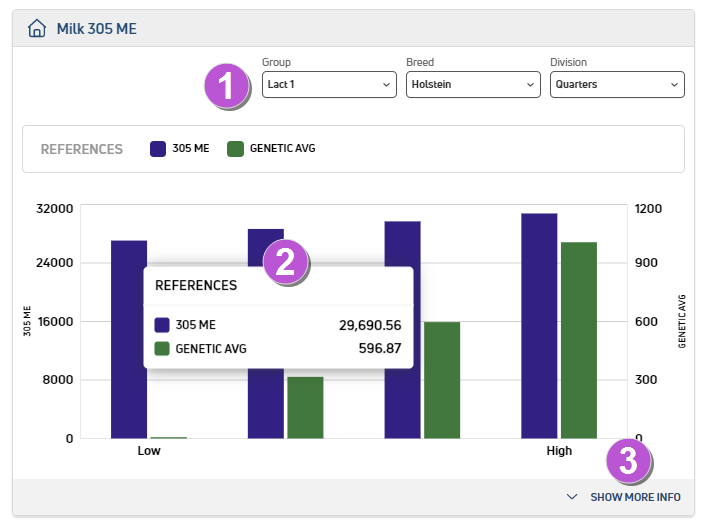Click the second quarter's green Genetic Avg bar

(305, 407)
